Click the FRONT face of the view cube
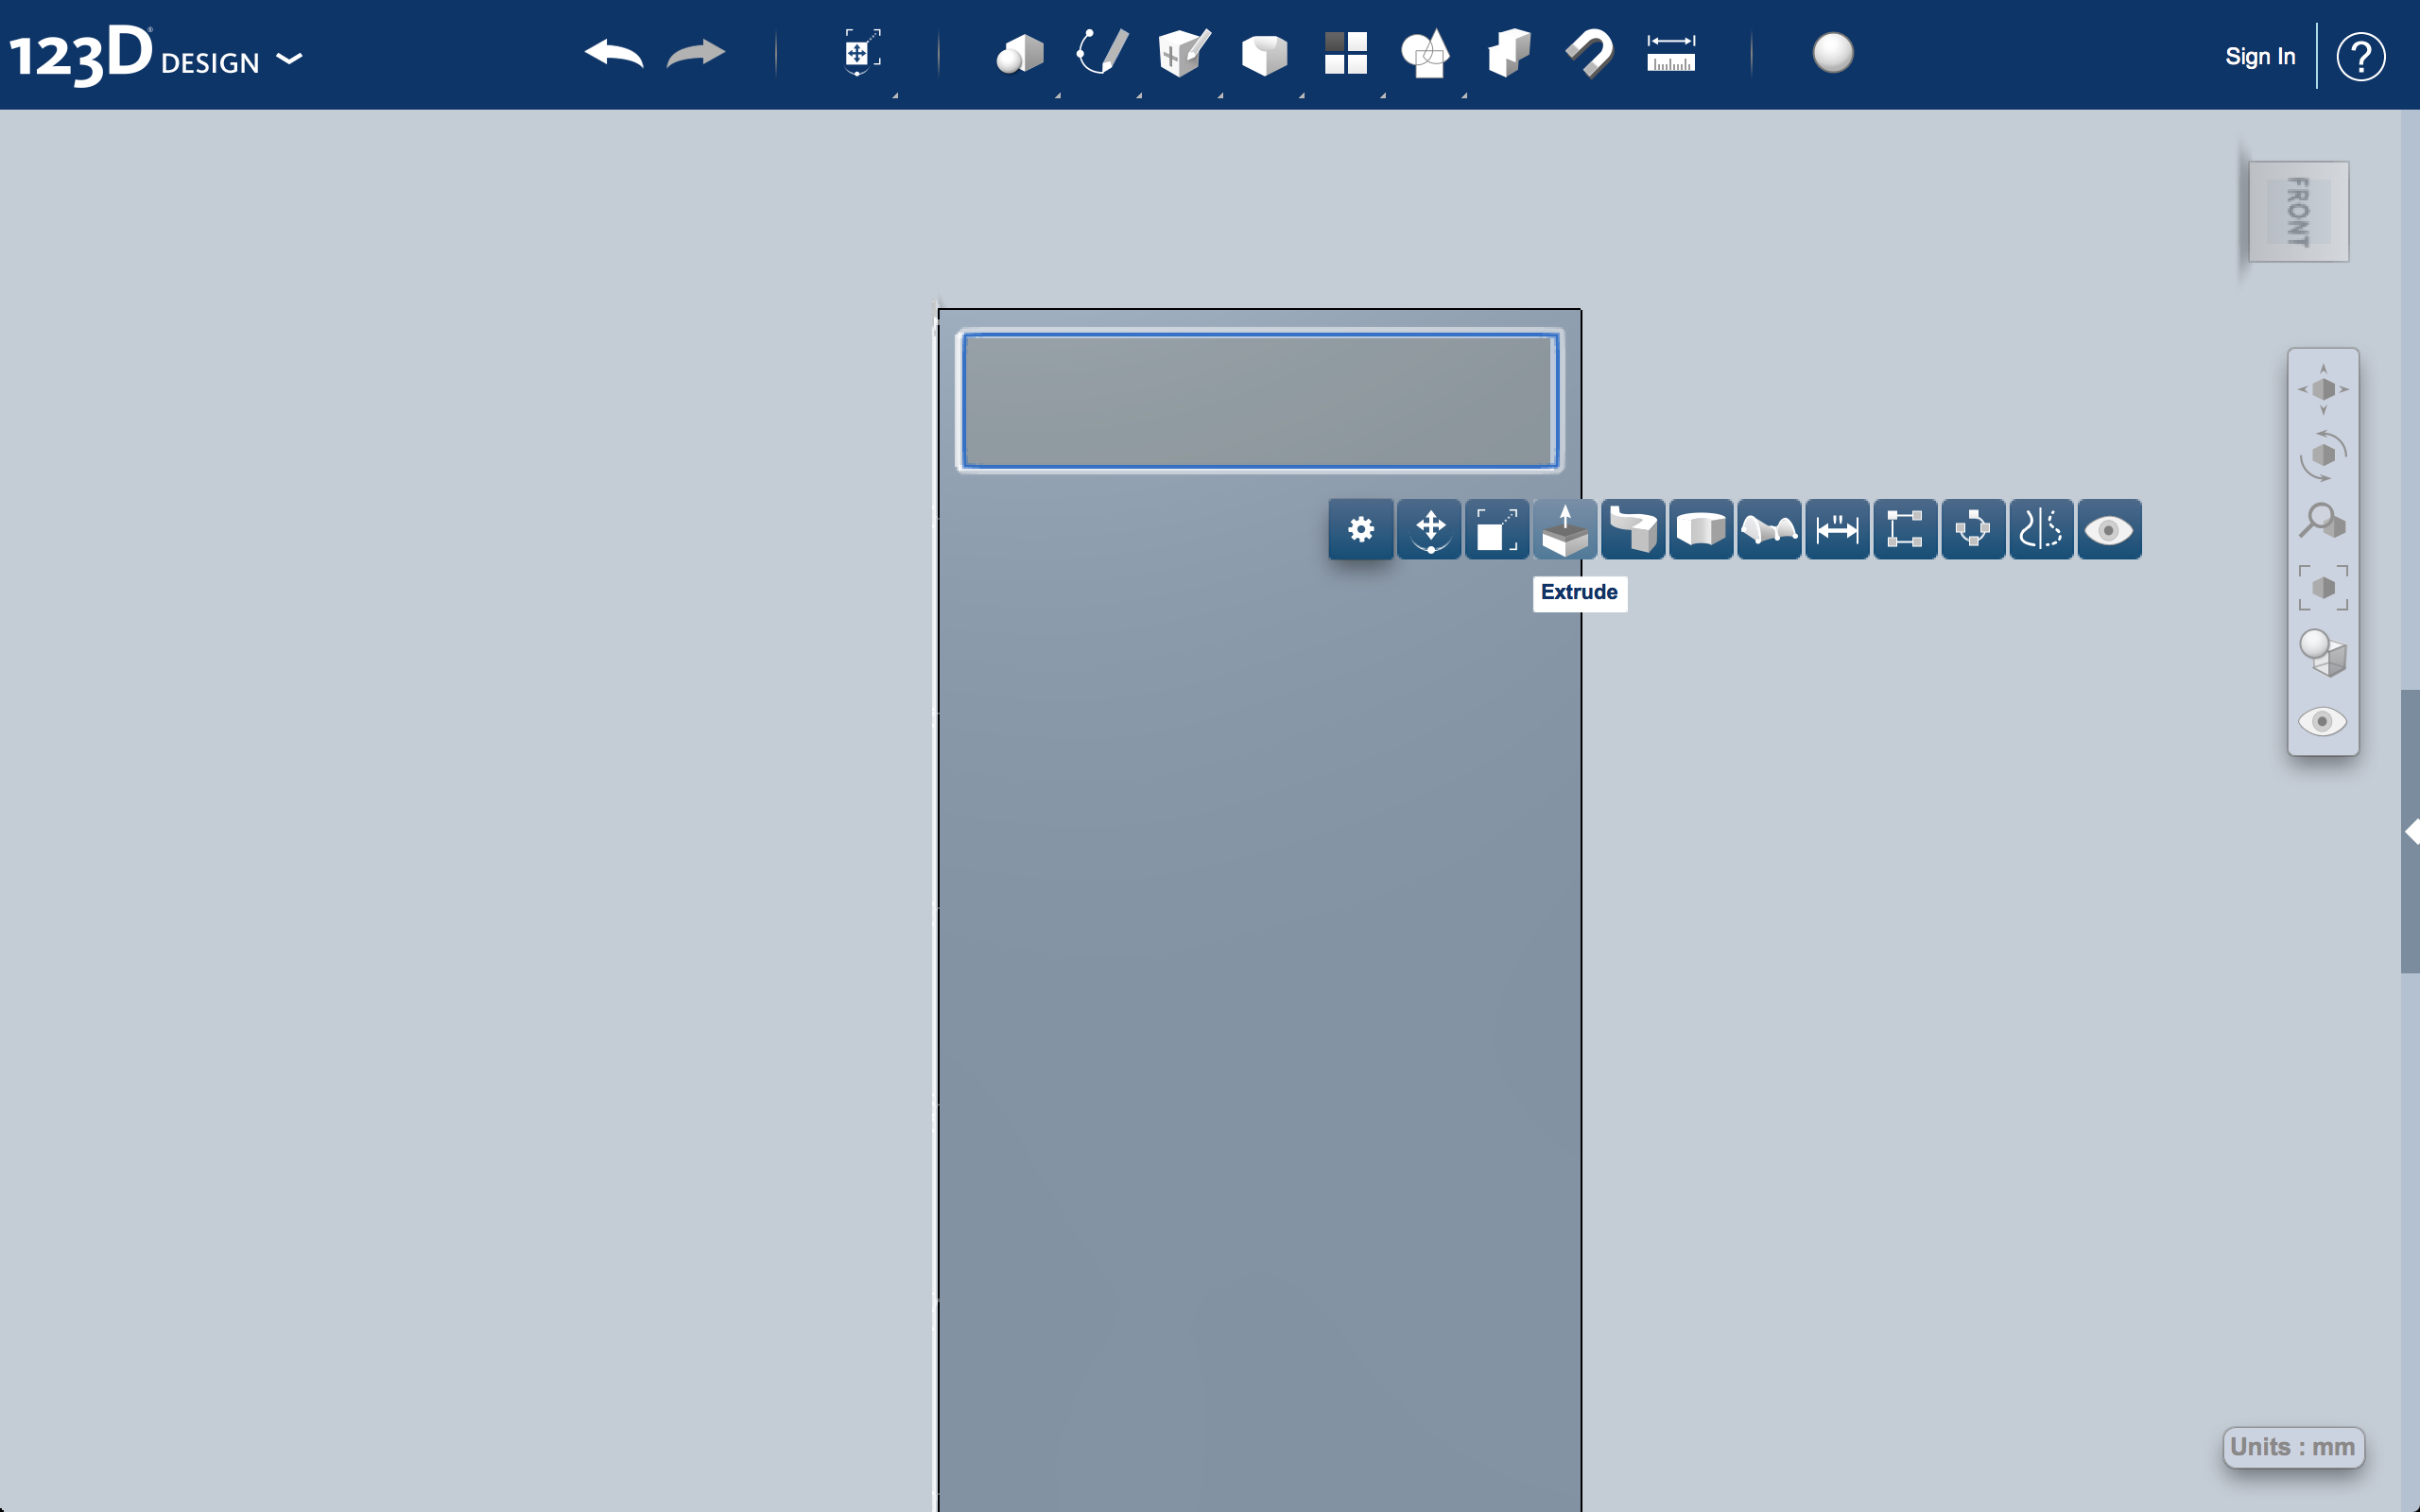The height and width of the screenshot is (1512, 2420). (2297, 212)
